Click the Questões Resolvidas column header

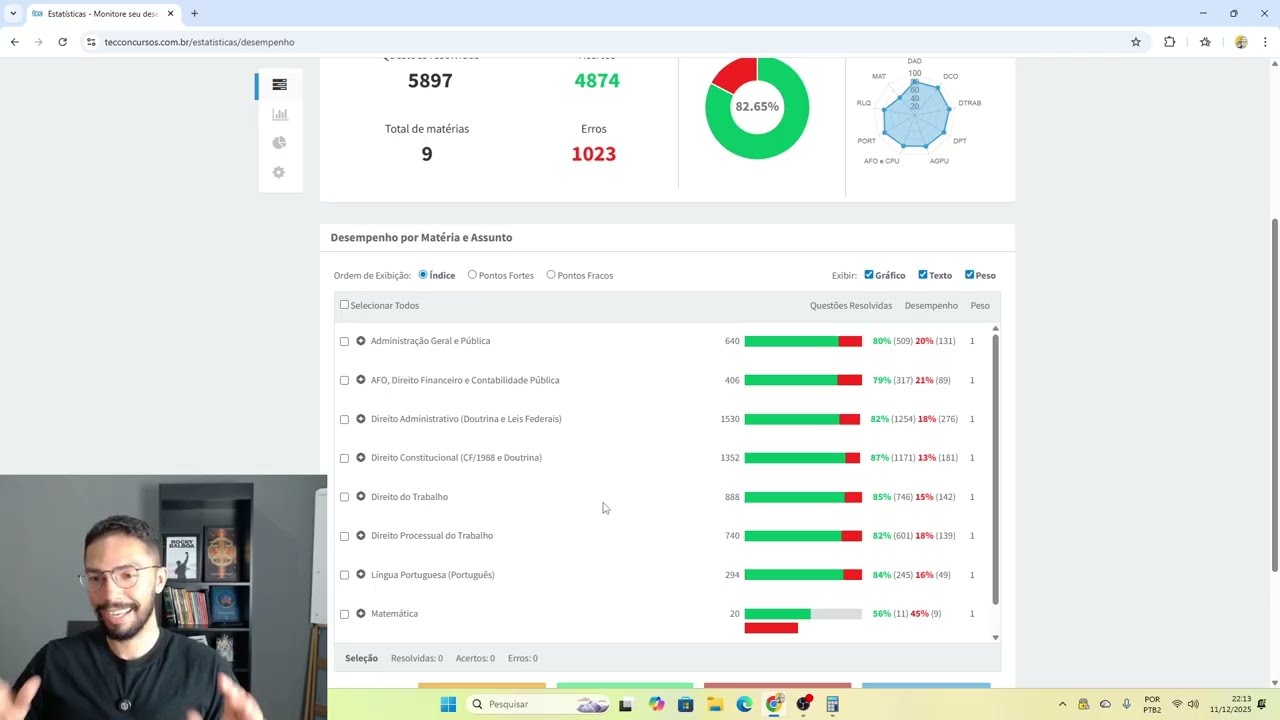[x=851, y=306]
